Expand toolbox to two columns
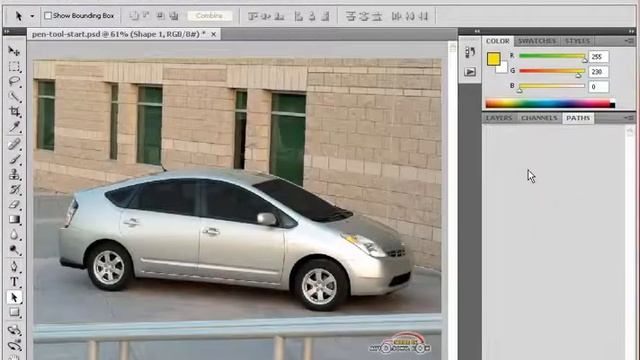This screenshot has height=360, width=640. point(7,31)
